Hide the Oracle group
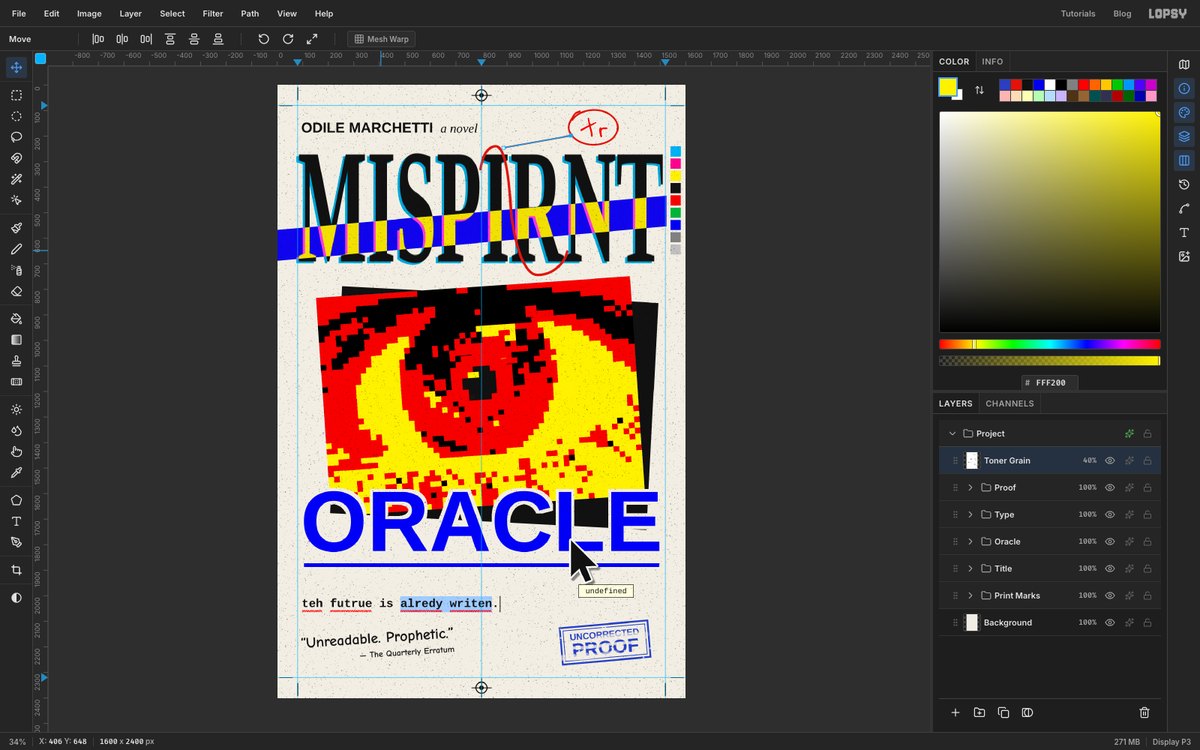Image resolution: width=1200 pixels, height=750 pixels. point(1109,542)
